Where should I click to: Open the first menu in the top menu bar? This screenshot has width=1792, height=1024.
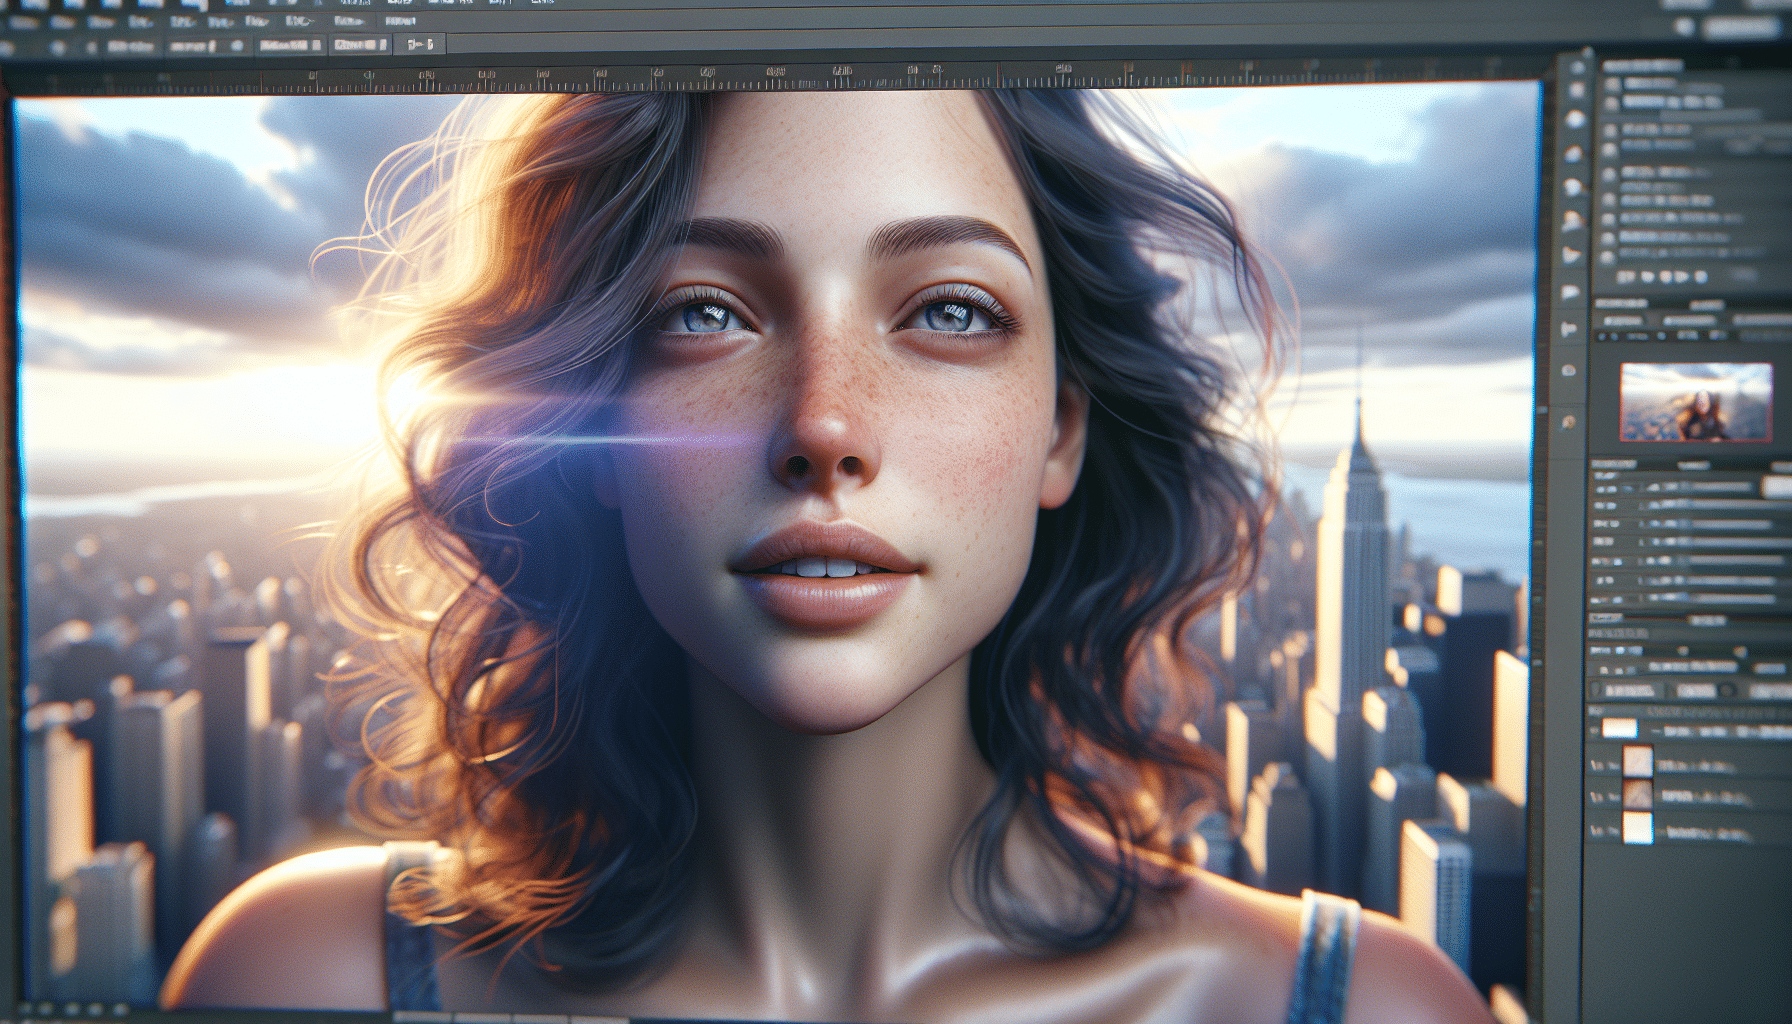pyautogui.click(x=24, y=21)
